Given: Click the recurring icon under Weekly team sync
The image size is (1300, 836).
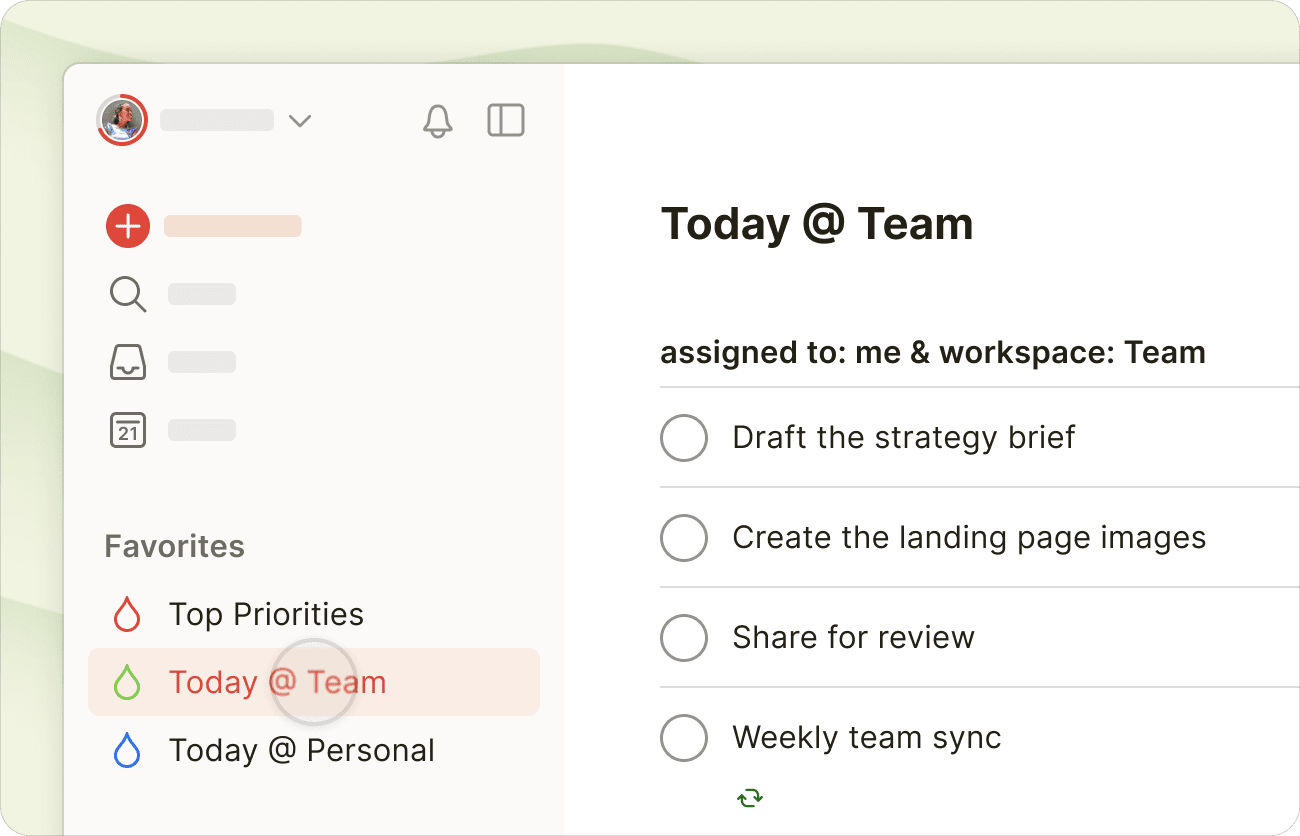Looking at the screenshot, I should 750,797.
